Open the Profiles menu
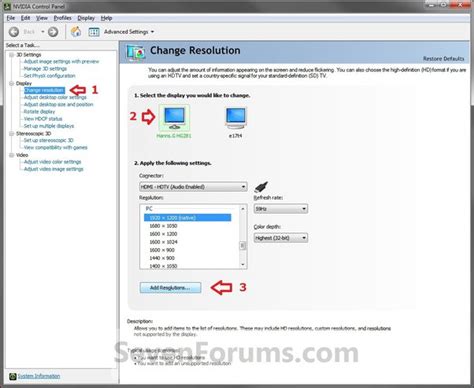 pyautogui.click(x=62, y=18)
